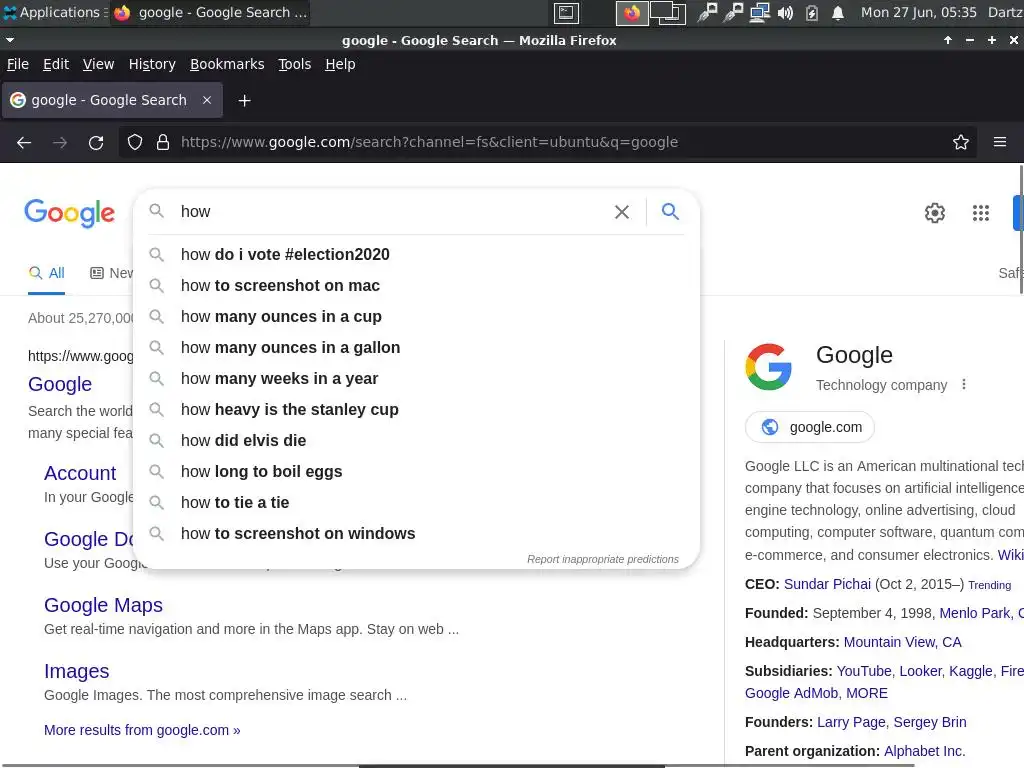Open the Larry Page founder link
This screenshot has height=768, width=1024.
tap(851, 722)
